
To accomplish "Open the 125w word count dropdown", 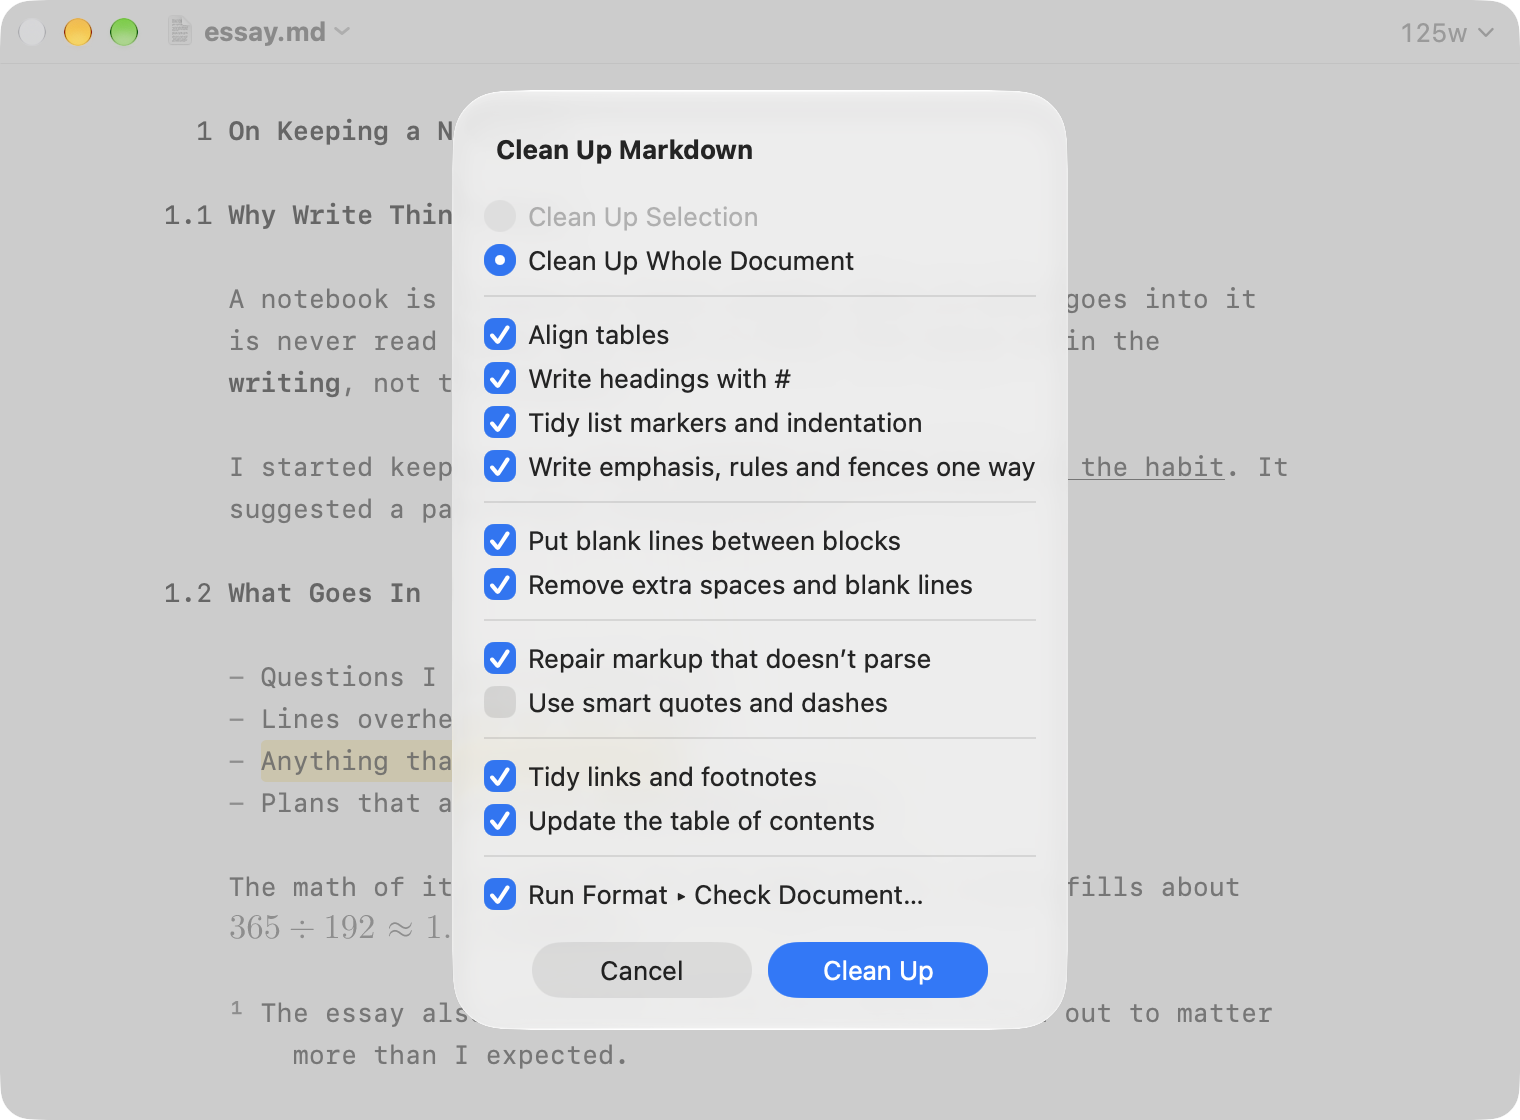I will pyautogui.click(x=1447, y=33).
